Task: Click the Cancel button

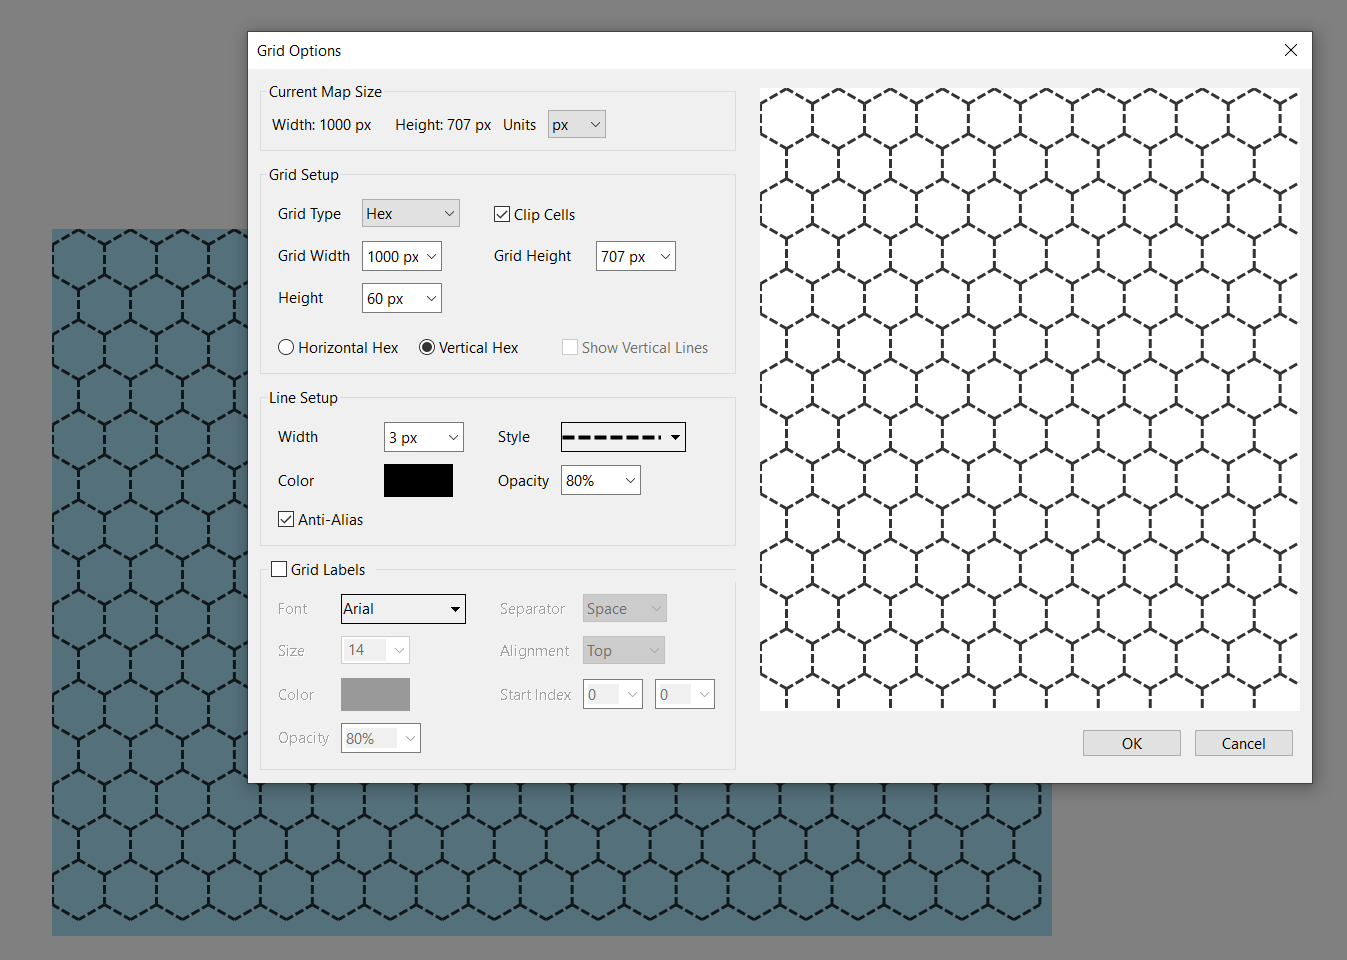Action: point(1243,743)
